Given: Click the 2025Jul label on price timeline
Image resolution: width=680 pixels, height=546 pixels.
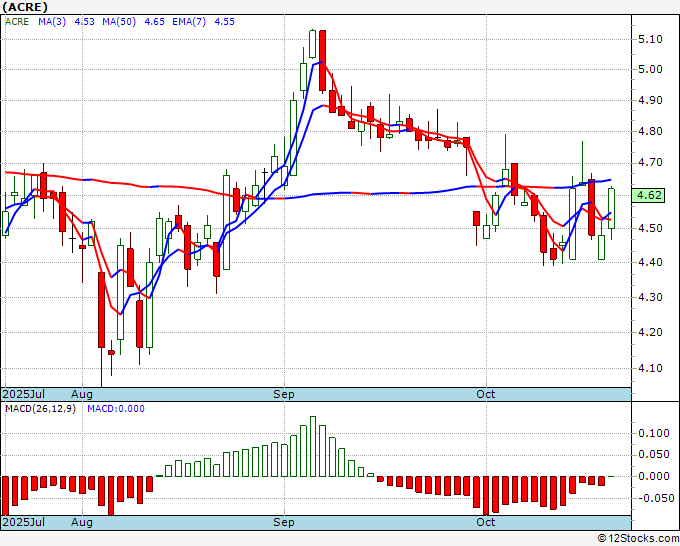Looking at the screenshot, I should 23,394.
